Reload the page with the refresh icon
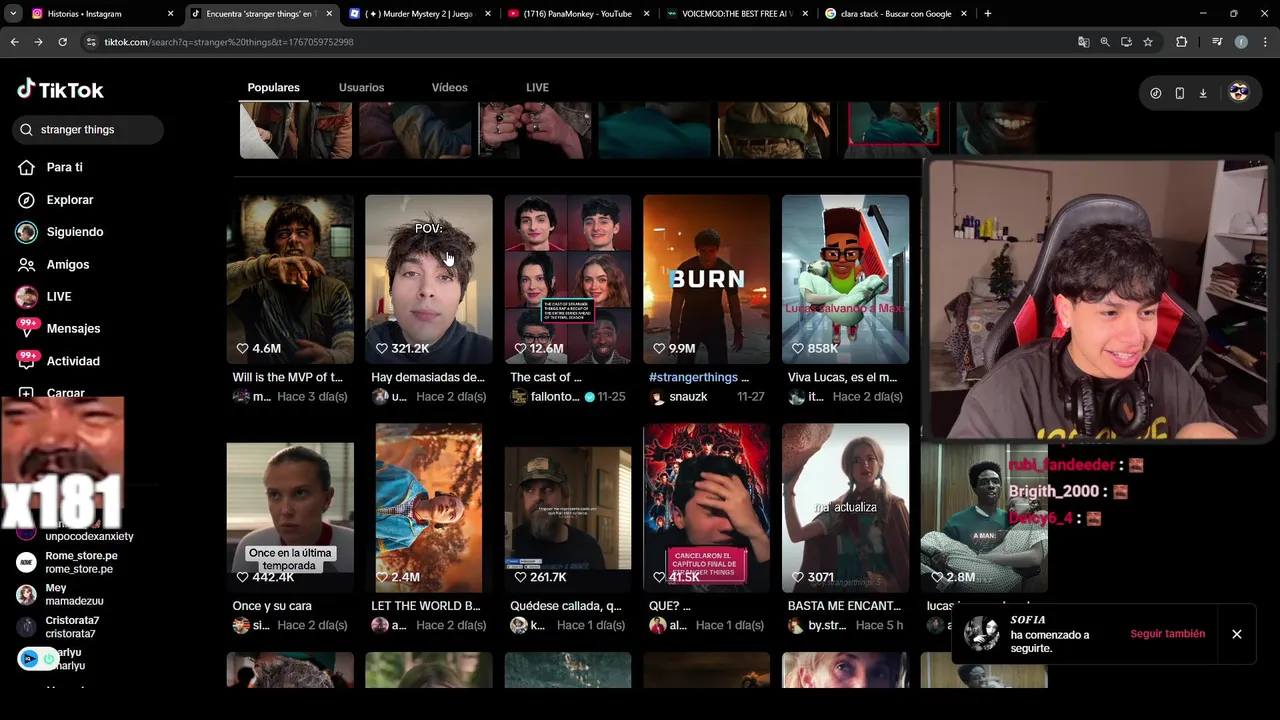The image size is (1280, 720). tap(62, 42)
